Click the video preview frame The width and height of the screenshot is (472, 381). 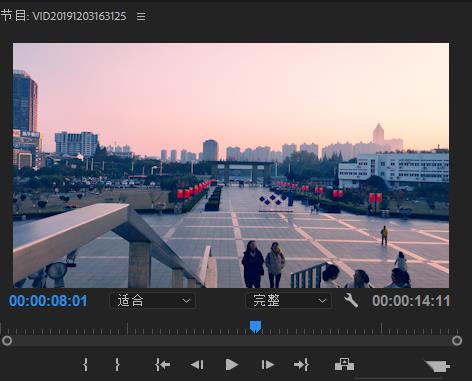(231, 165)
